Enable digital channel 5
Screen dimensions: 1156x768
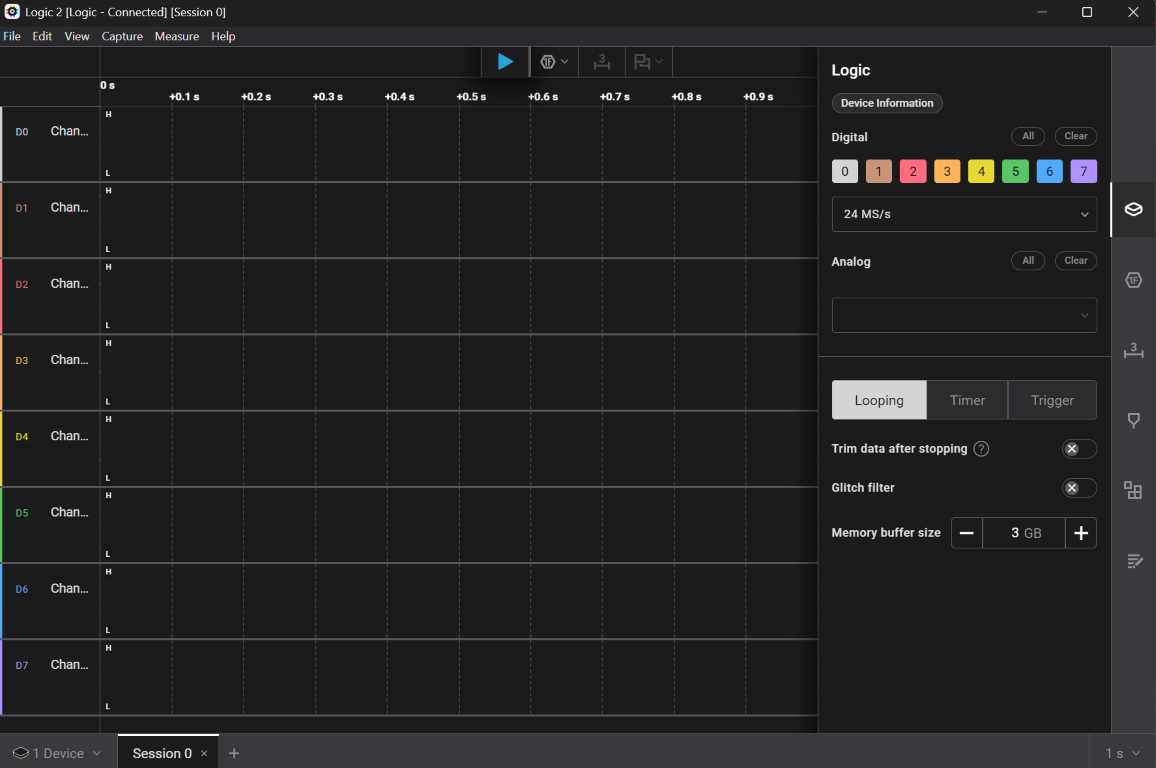[x=1015, y=171]
